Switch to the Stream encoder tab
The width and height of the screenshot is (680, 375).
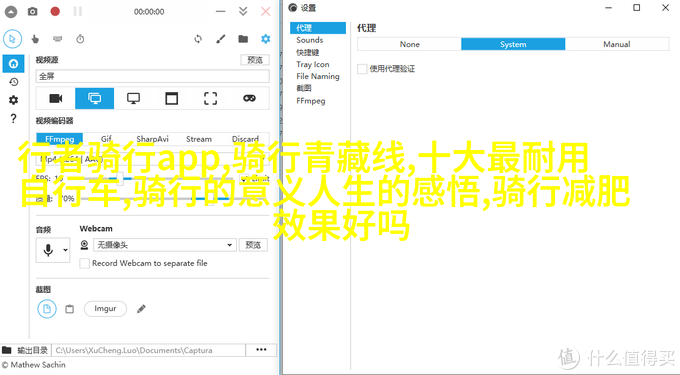click(199, 139)
